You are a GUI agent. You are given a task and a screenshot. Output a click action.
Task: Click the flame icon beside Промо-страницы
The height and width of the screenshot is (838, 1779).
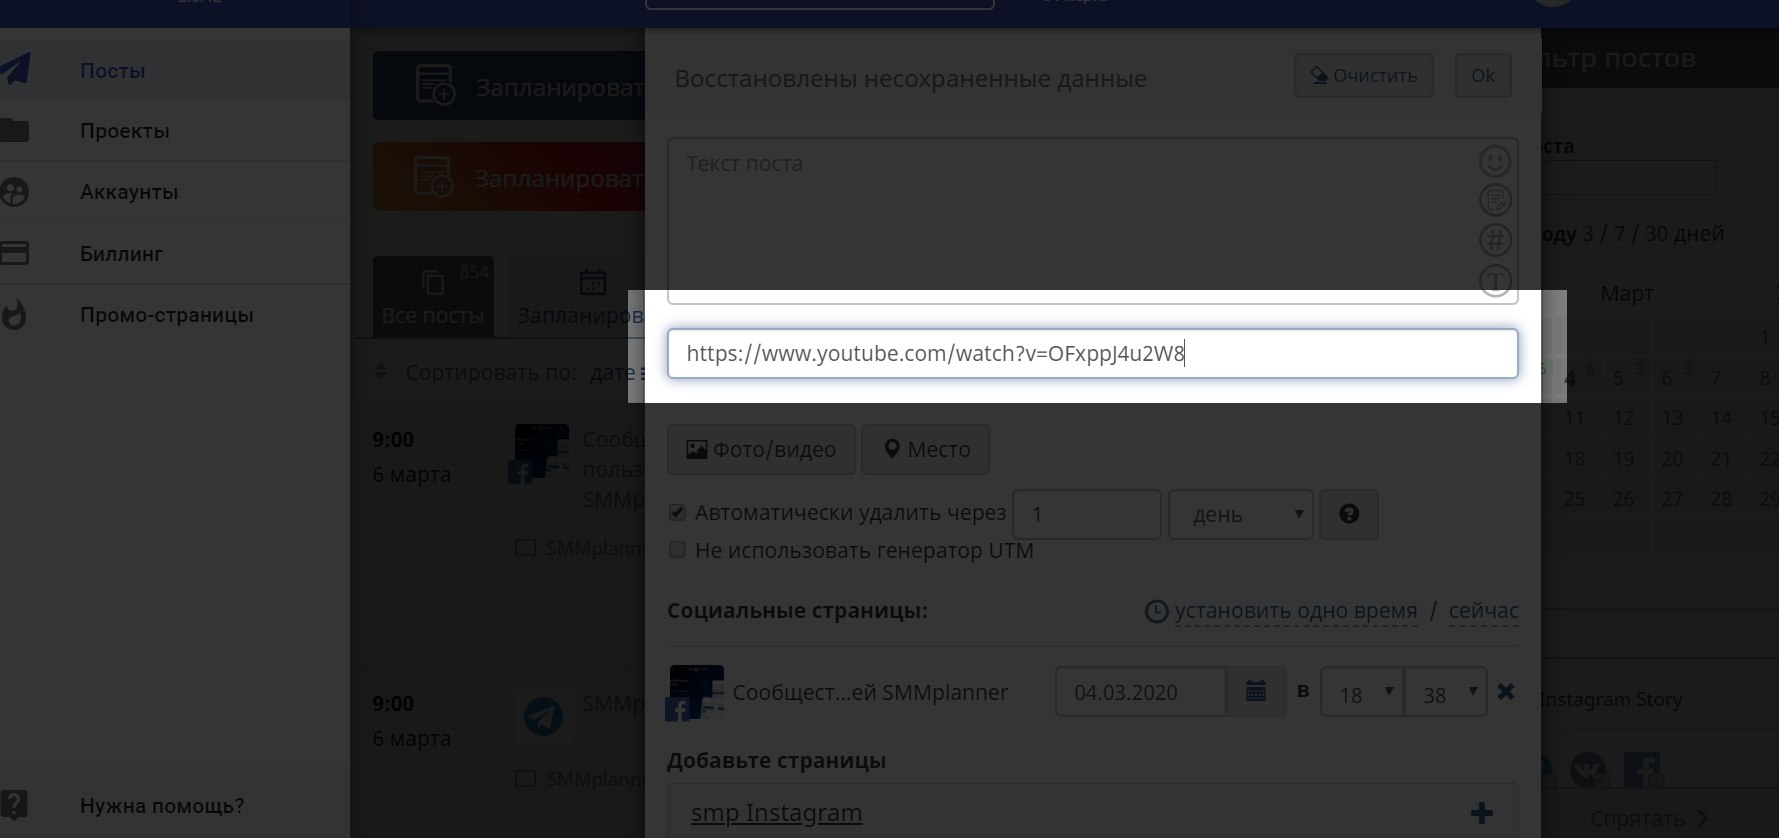click(14, 315)
